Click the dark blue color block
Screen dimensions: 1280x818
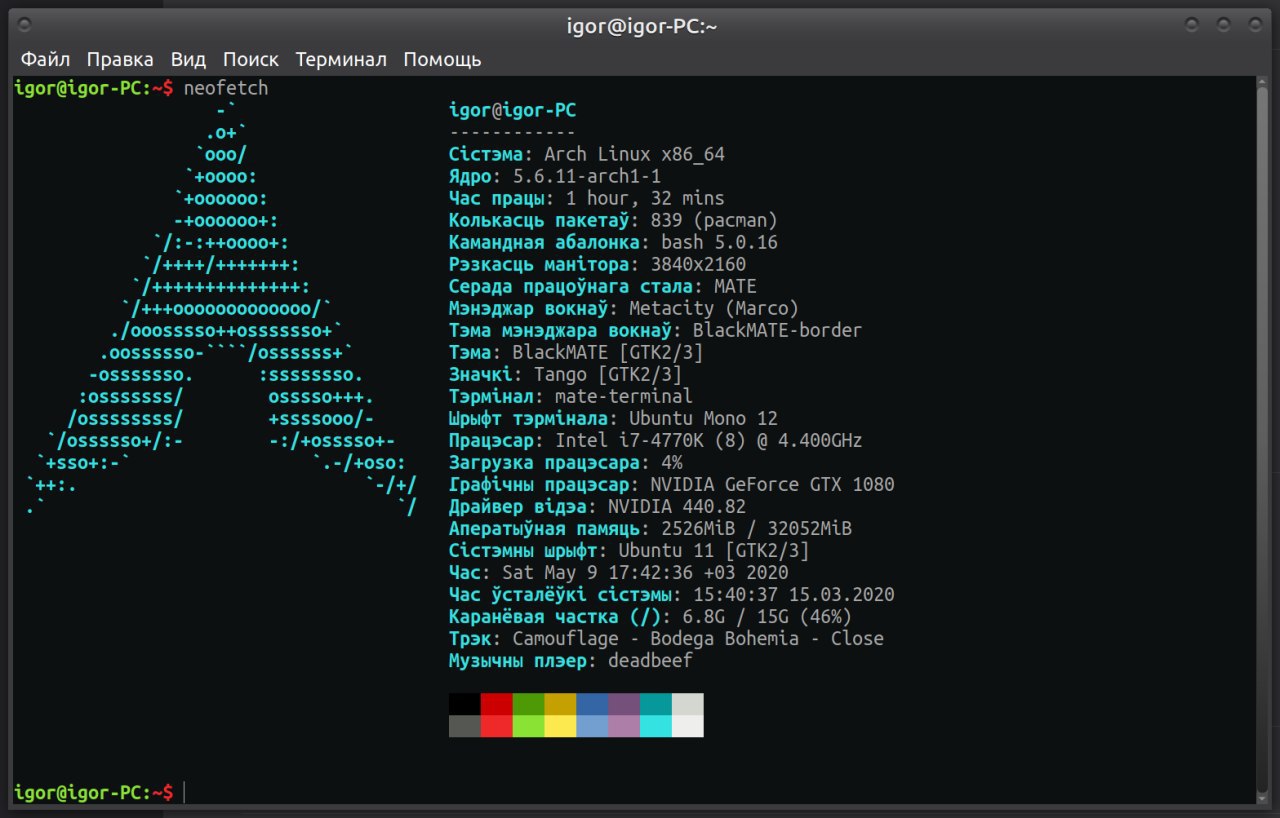tap(592, 704)
